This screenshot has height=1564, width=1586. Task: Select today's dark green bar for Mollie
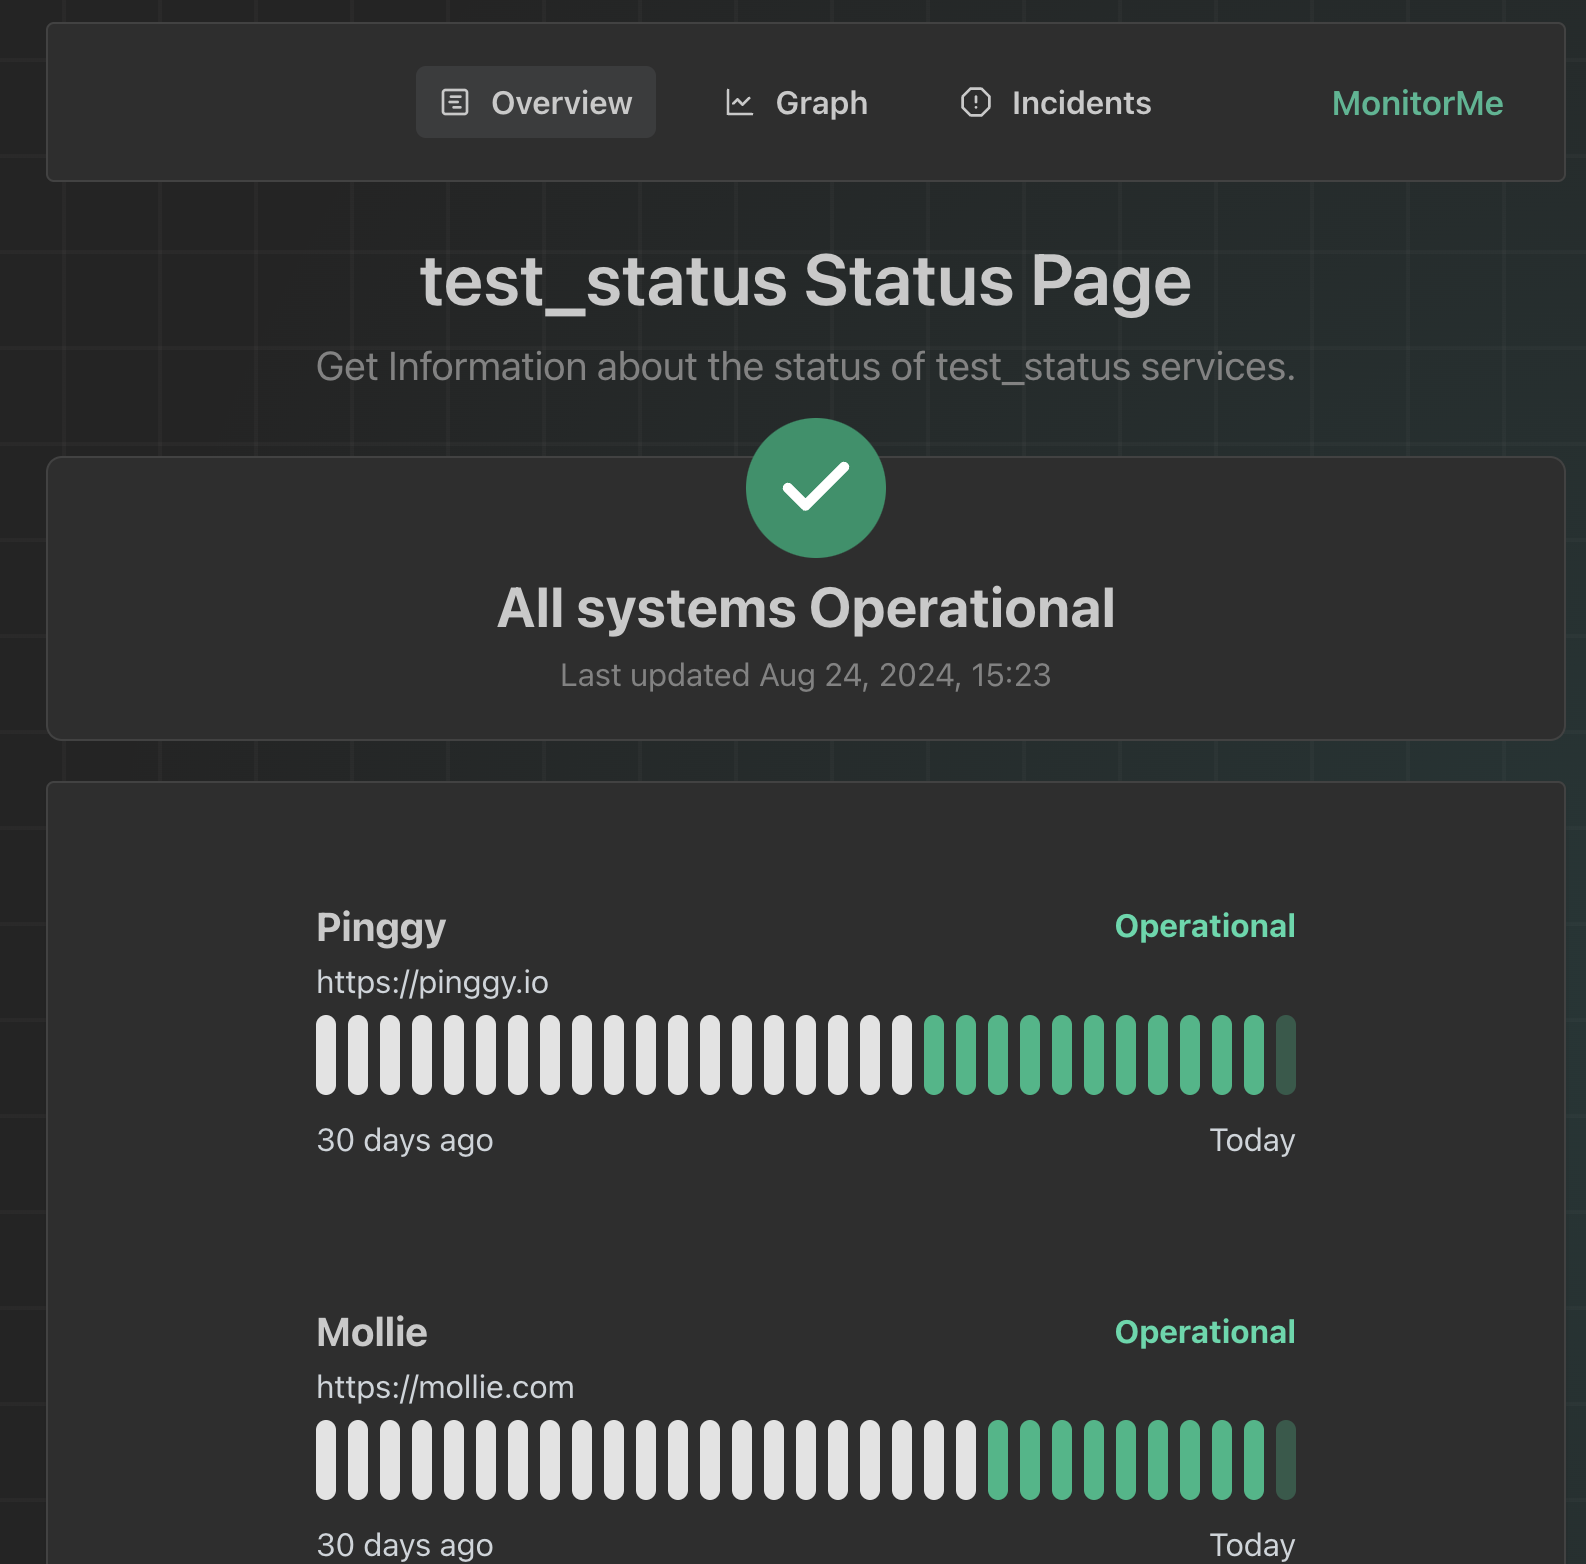pos(1286,1460)
